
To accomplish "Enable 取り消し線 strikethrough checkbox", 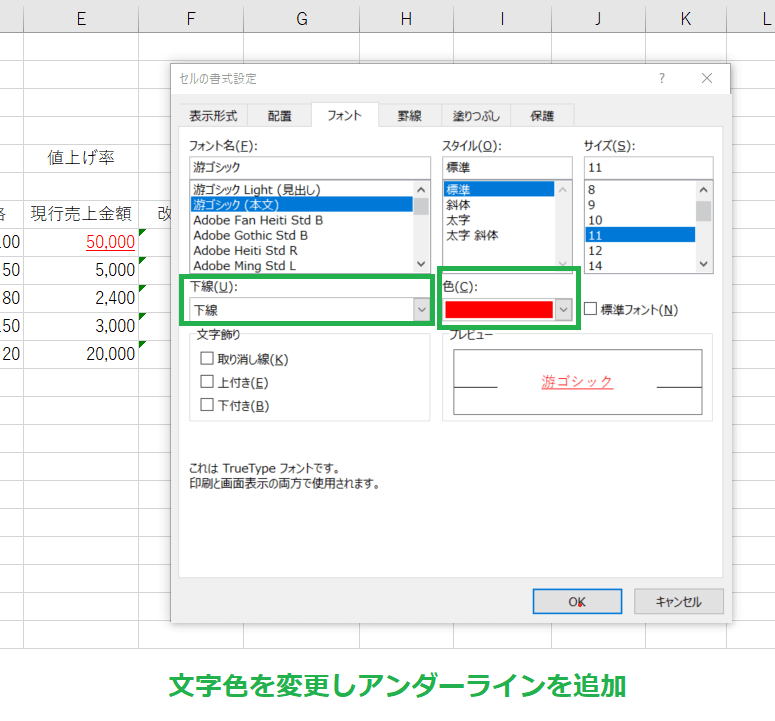I will click(x=207, y=358).
